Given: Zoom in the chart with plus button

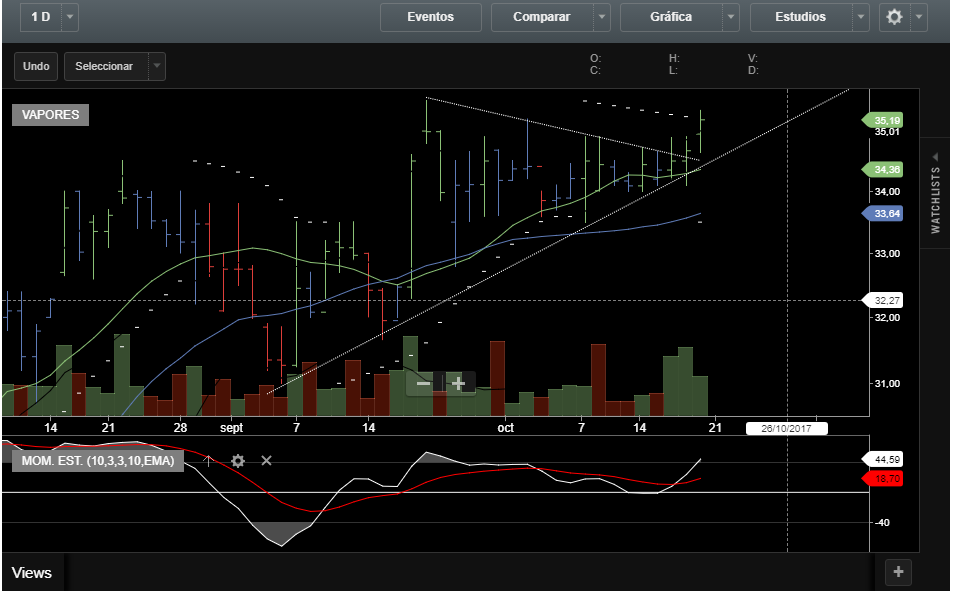Looking at the screenshot, I should click(x=458, y=383).
